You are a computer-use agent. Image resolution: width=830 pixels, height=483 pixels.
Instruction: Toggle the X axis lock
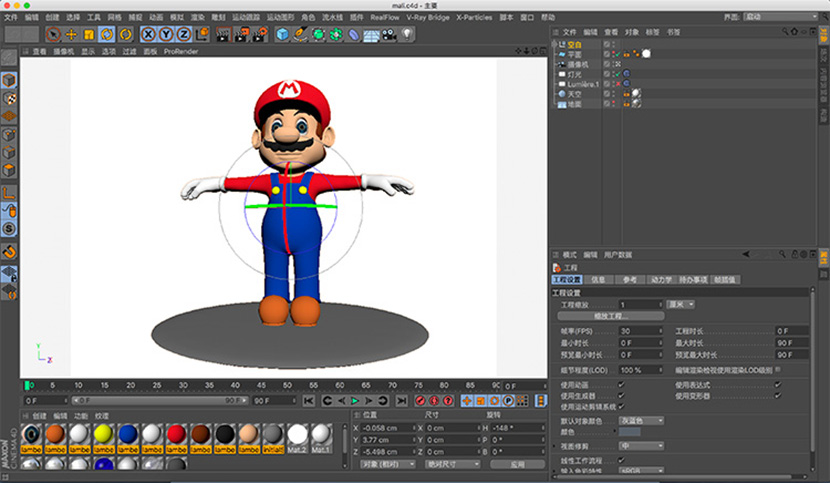click(x=148, y=34)
